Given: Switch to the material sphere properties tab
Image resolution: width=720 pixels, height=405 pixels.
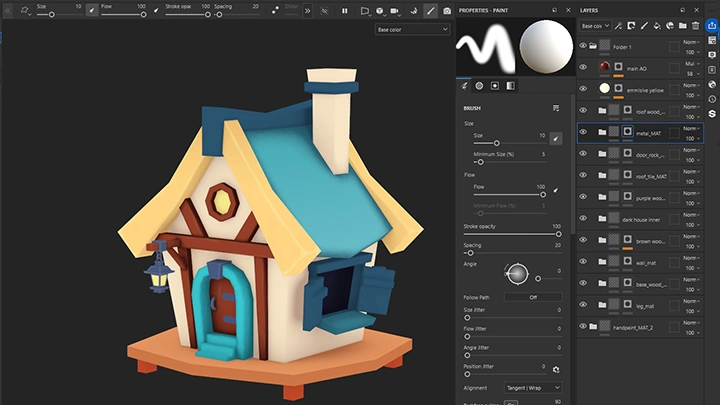Looking at the screenshot, I should (x=480, y=86).
